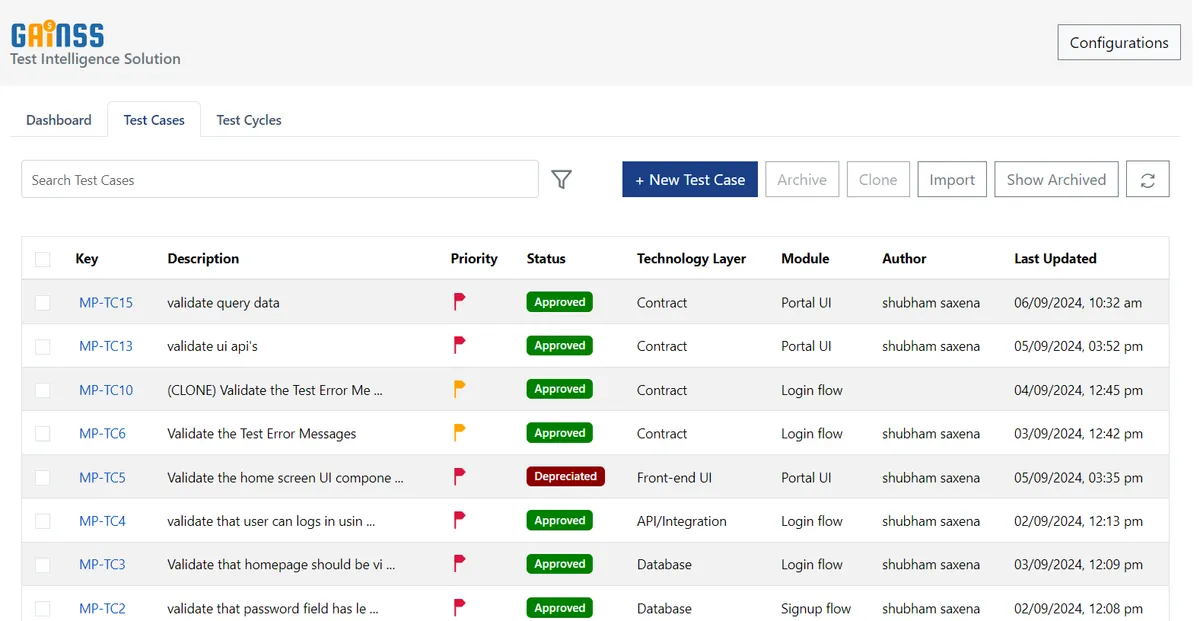Open test case MP-TC3 link

102,565
